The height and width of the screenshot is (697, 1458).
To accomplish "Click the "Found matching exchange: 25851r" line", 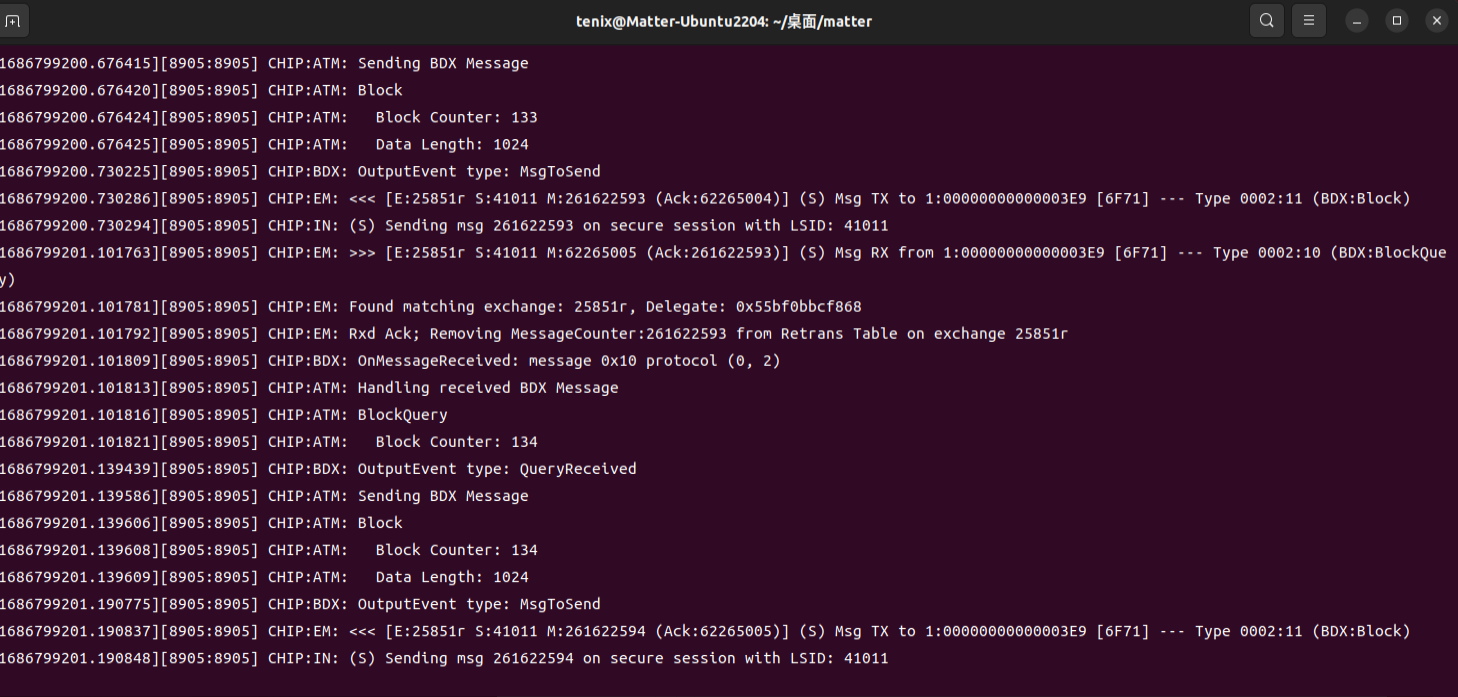I will click(x=604, y=306).
